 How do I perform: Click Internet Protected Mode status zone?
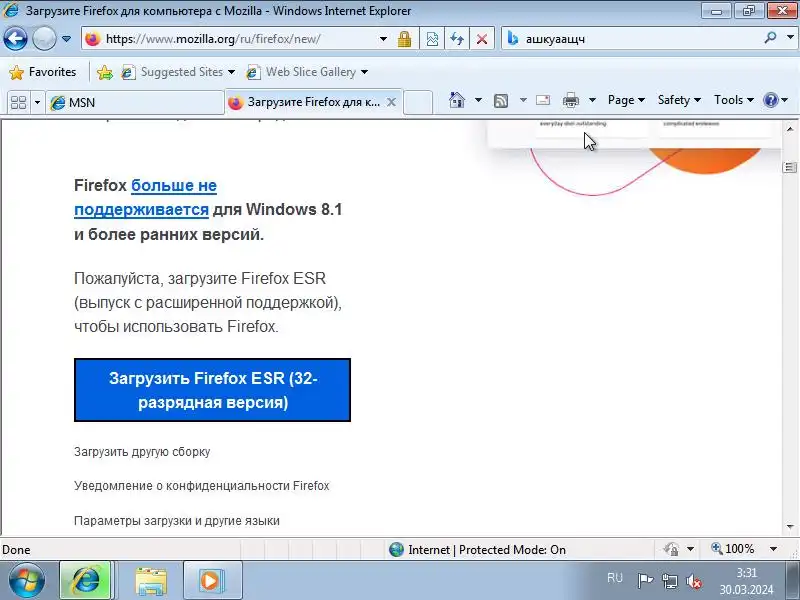coord(478,549)
